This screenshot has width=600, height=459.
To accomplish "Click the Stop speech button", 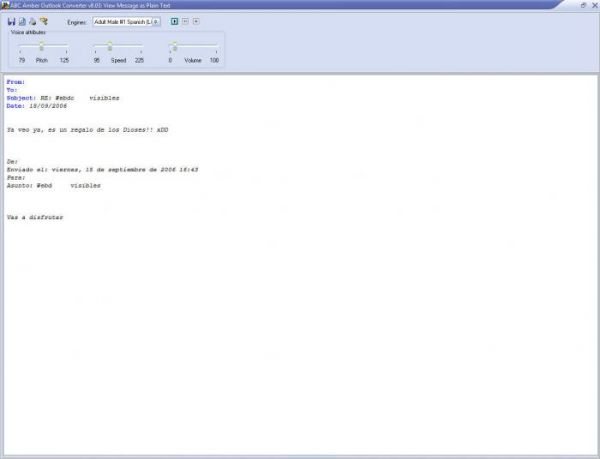I will [x=196, y=21].
